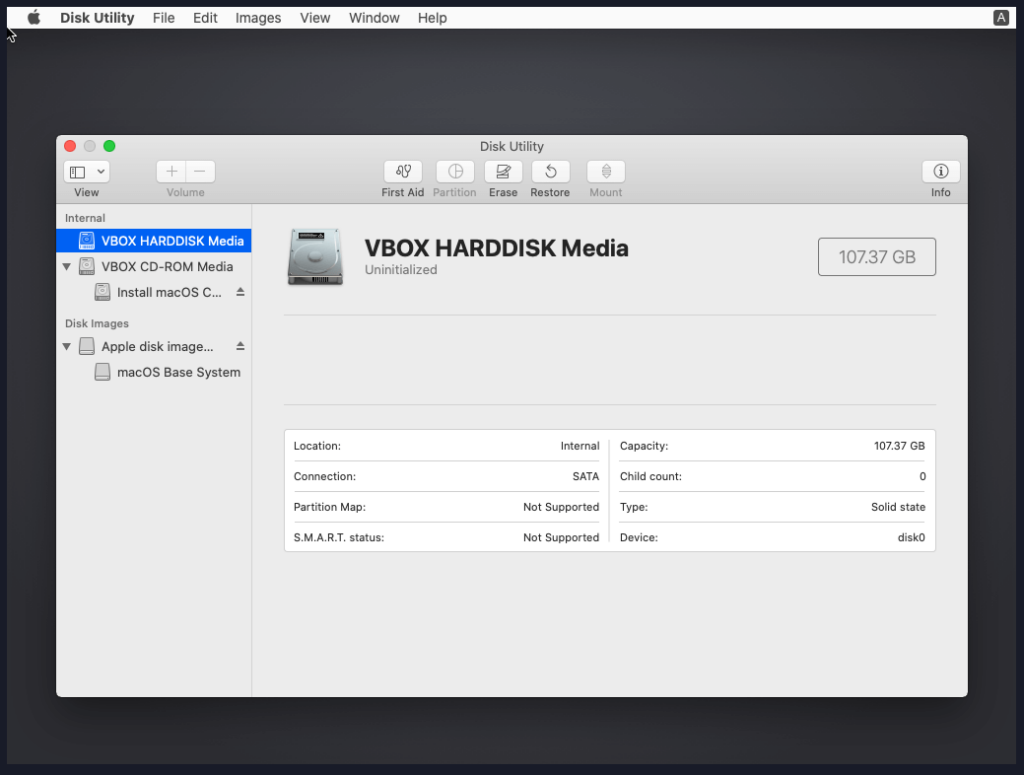Click the SATA connection value

click(586, 477)
